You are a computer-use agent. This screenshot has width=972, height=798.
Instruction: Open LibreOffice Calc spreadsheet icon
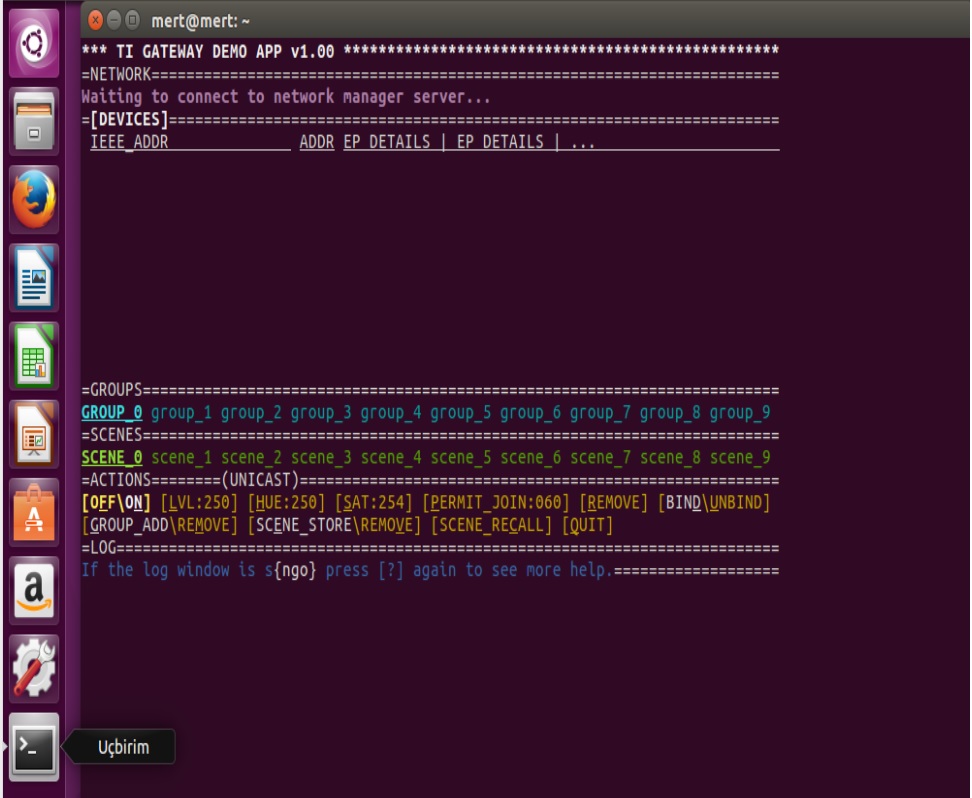click(34, 355)
